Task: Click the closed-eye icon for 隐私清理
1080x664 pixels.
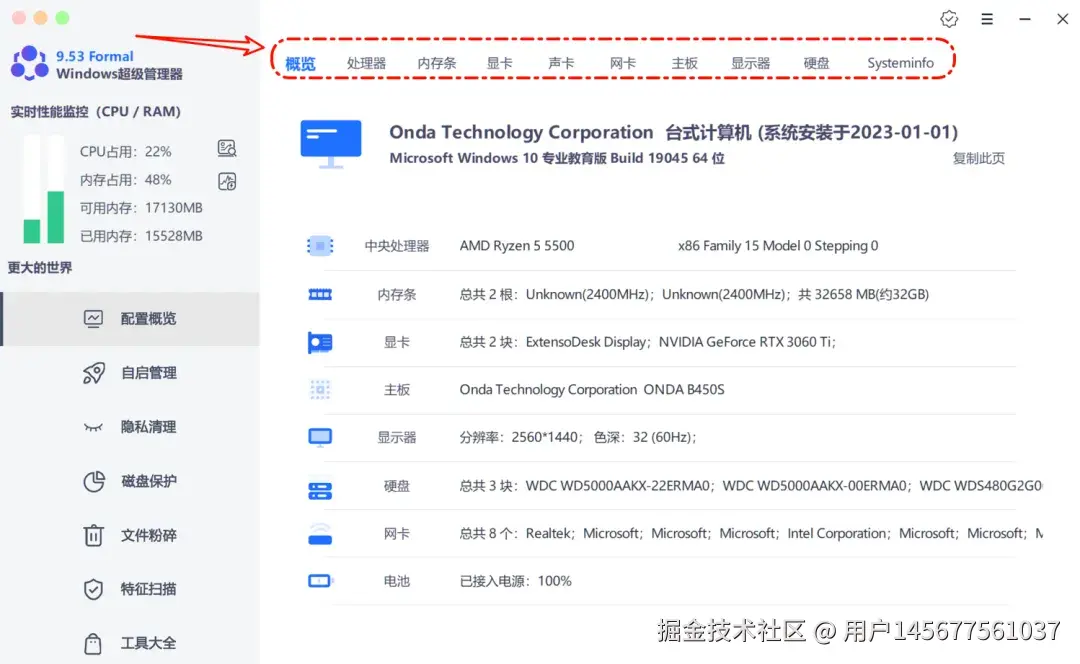Action: point(93,427)
